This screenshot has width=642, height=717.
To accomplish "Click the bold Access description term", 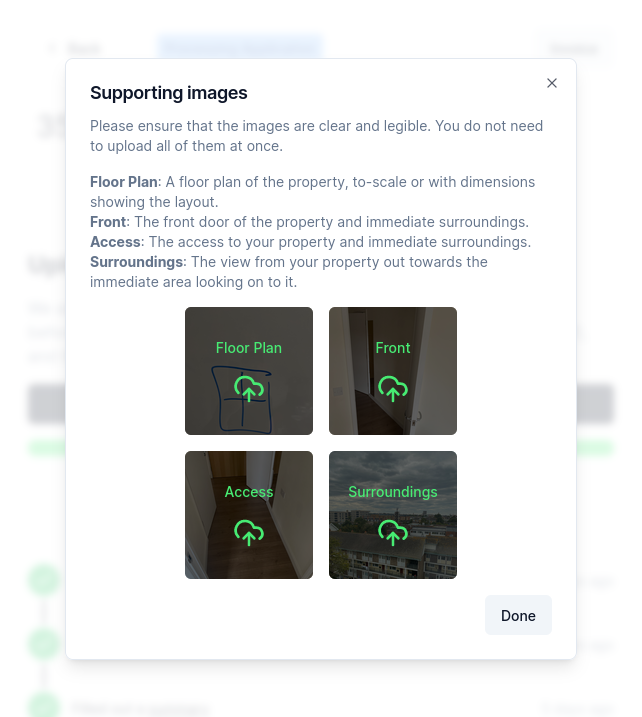I will 115,242.
